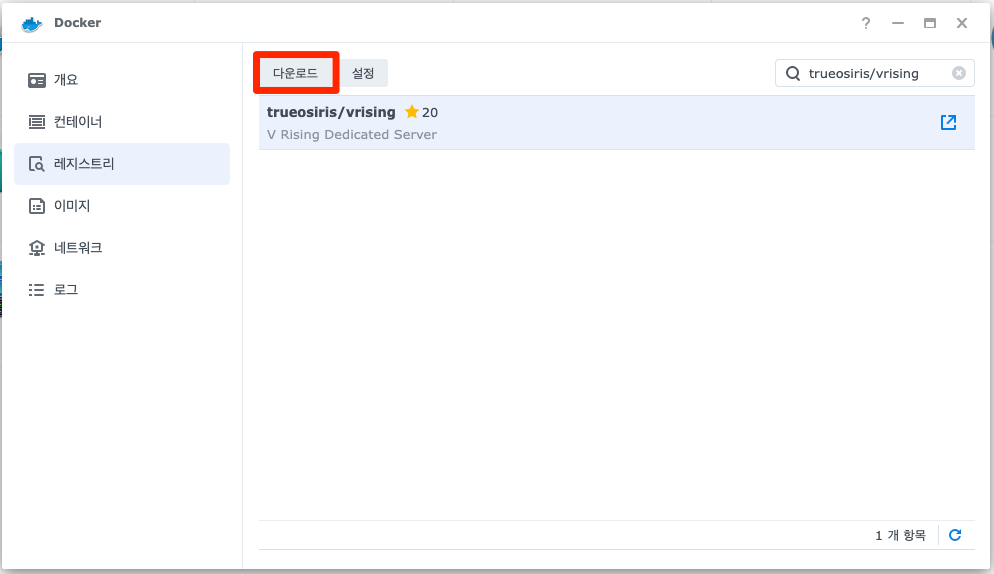Select the trueosiris/vrising result row
Image resolution: width=994 pixels, height=574 pixels.
tap(616, 123)
